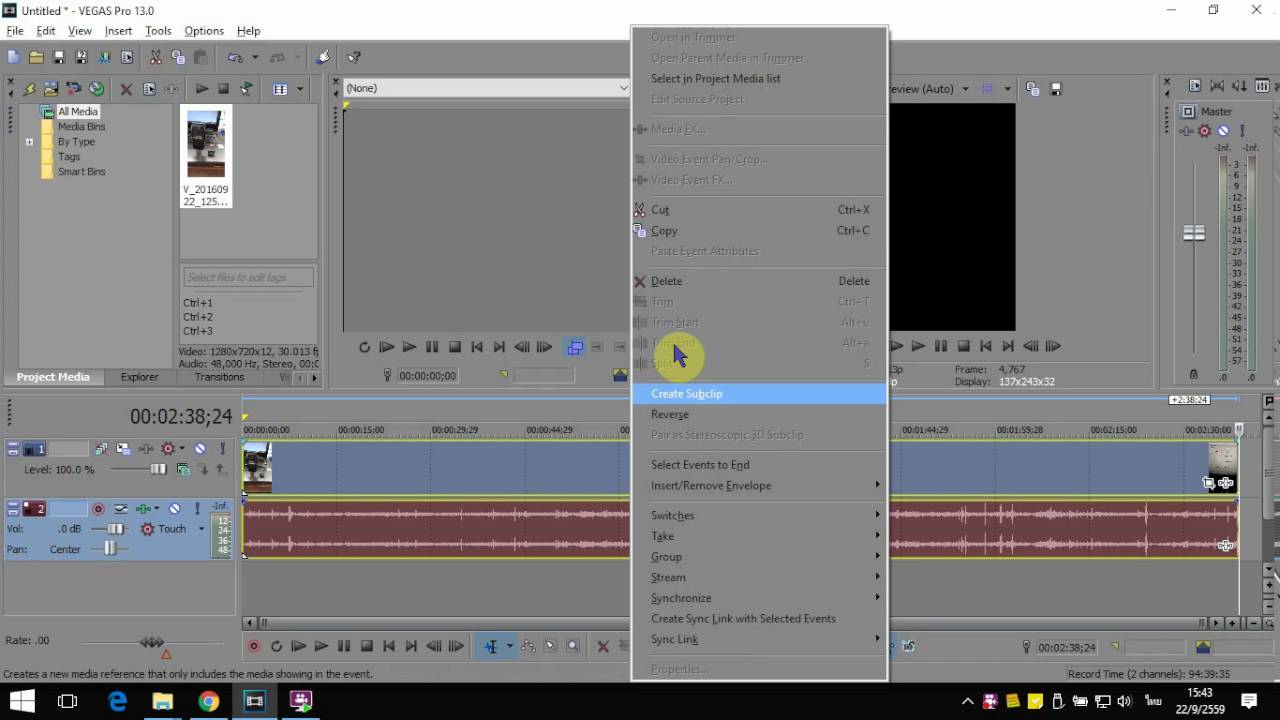Choose Reverse from context menu
This screenshot has width=1280, height=720.
(x=760, y=414)
